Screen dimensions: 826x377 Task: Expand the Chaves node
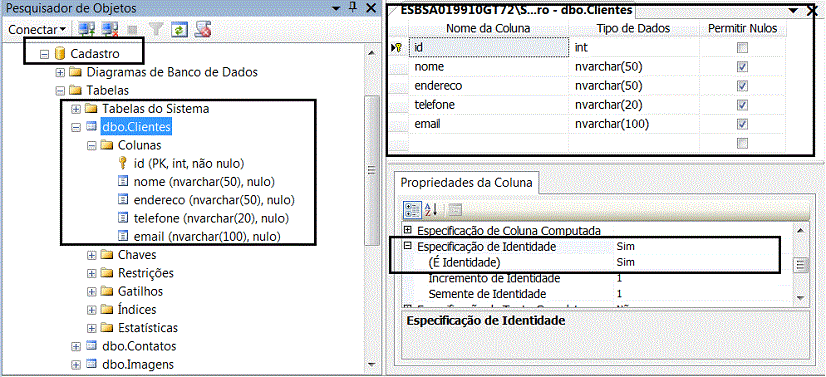(x=92, y=255)
